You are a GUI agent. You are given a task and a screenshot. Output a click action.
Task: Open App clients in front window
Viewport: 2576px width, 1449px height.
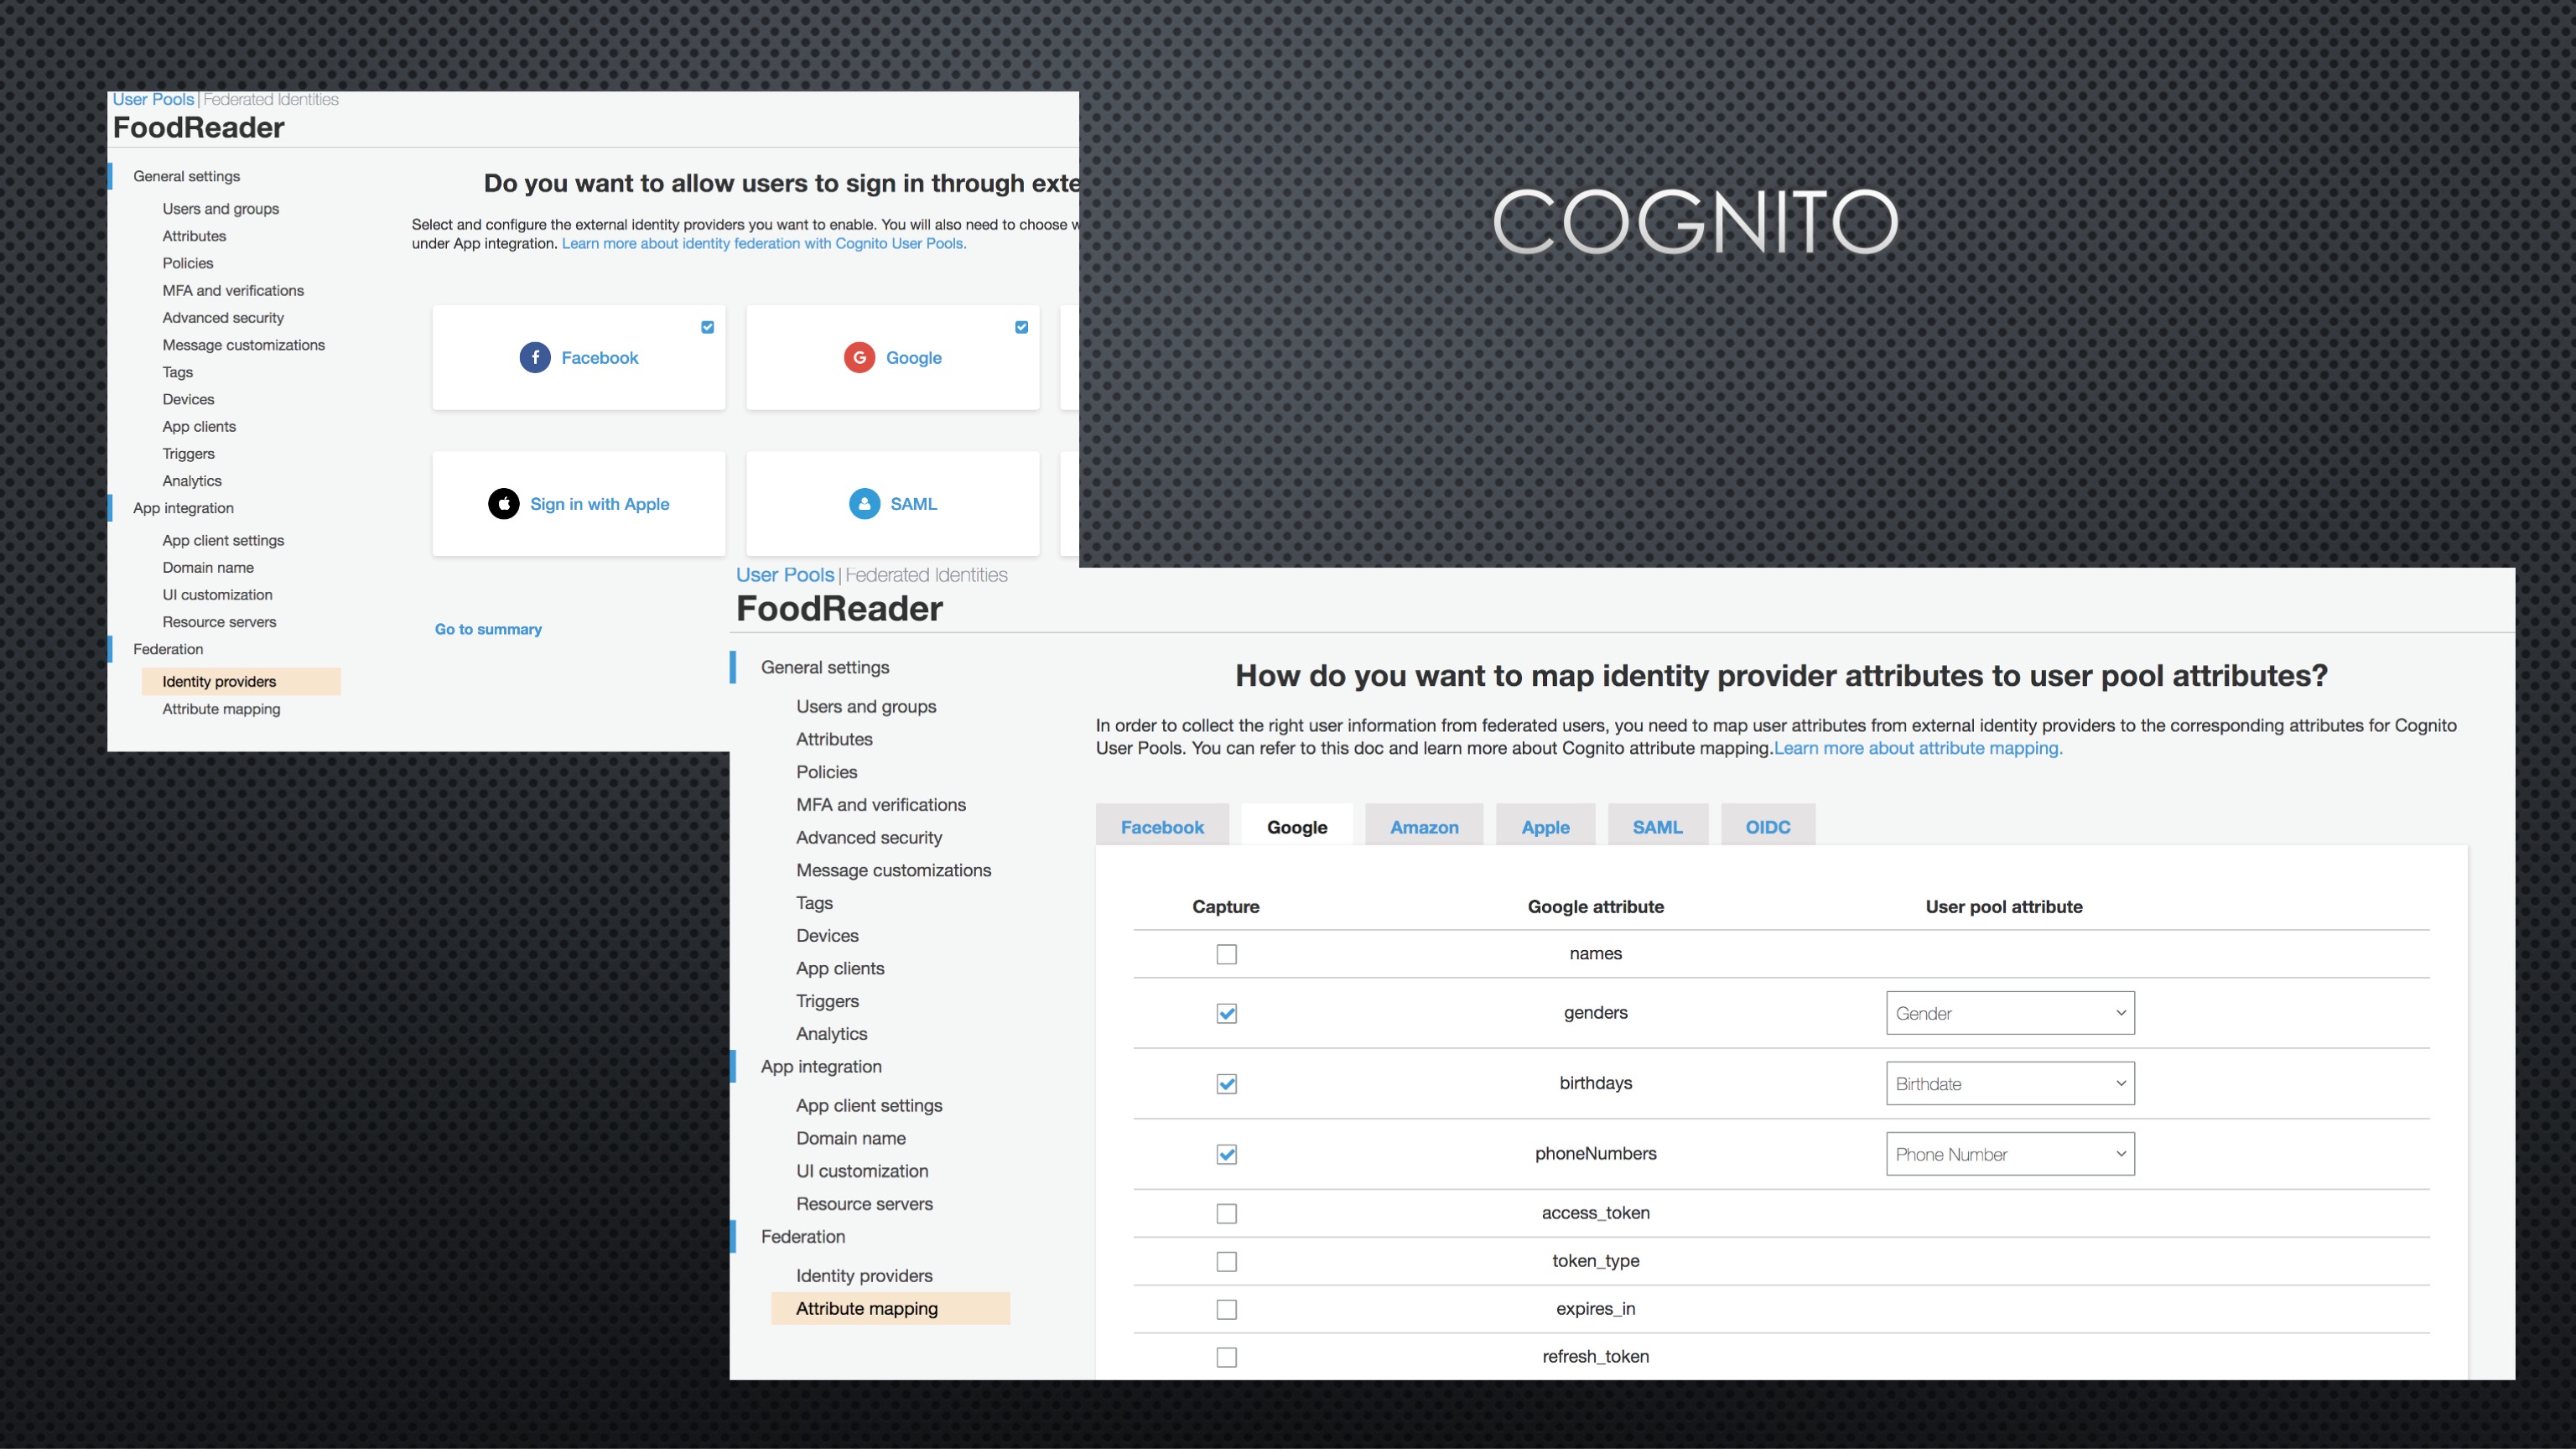pos(840,968)
